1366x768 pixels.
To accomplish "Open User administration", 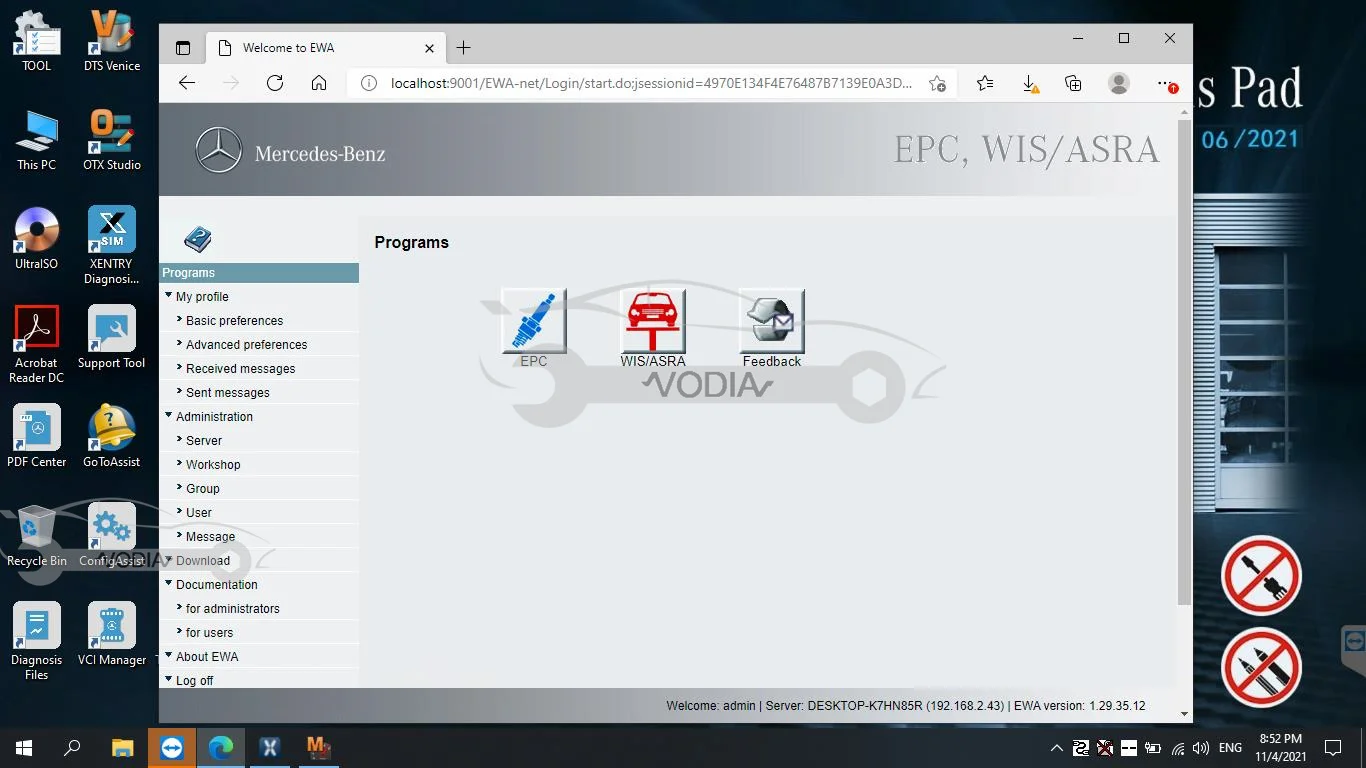I will tap(199, 513).
